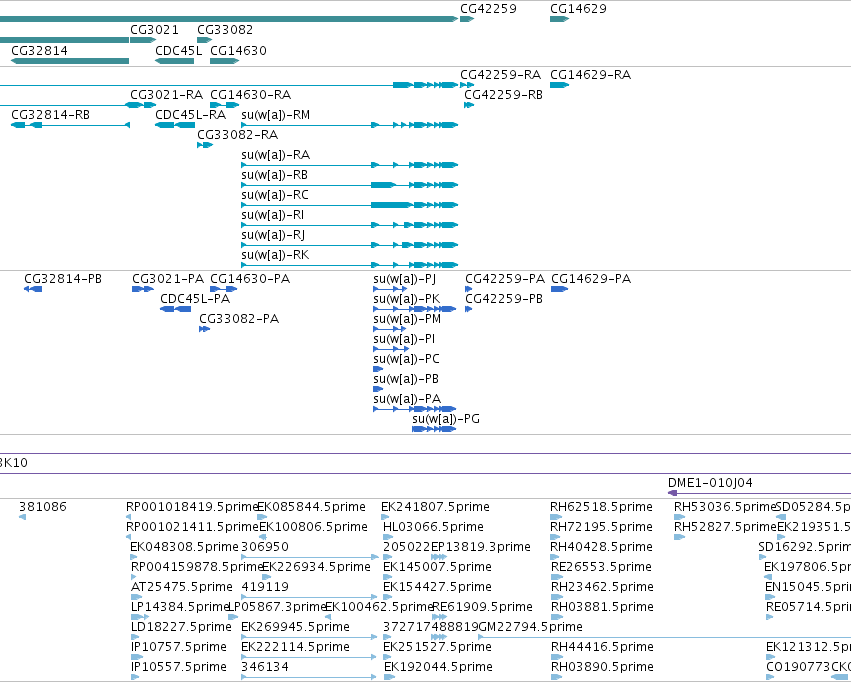Select the EK192044.5prime EST label

click(439, 667)
